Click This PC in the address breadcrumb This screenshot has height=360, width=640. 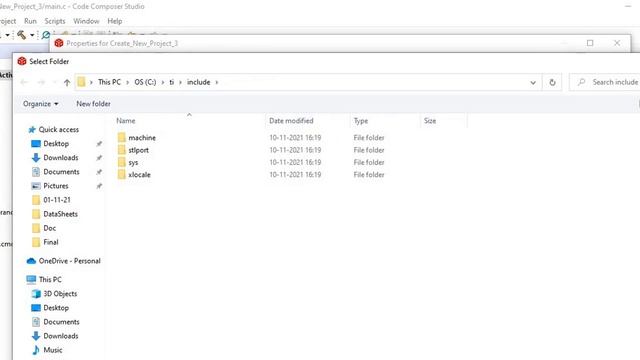[109, 82]
